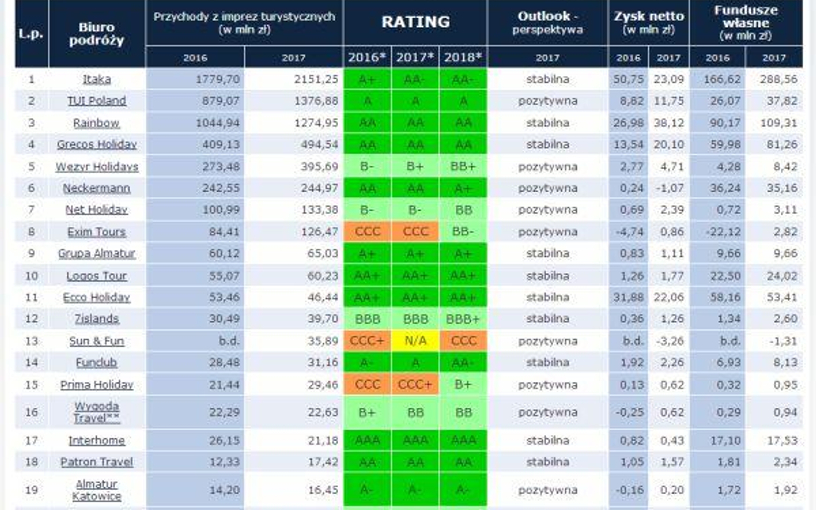Click Funclub's 2017 revenue 31,16
816x510 pixels.
[323, 362]
